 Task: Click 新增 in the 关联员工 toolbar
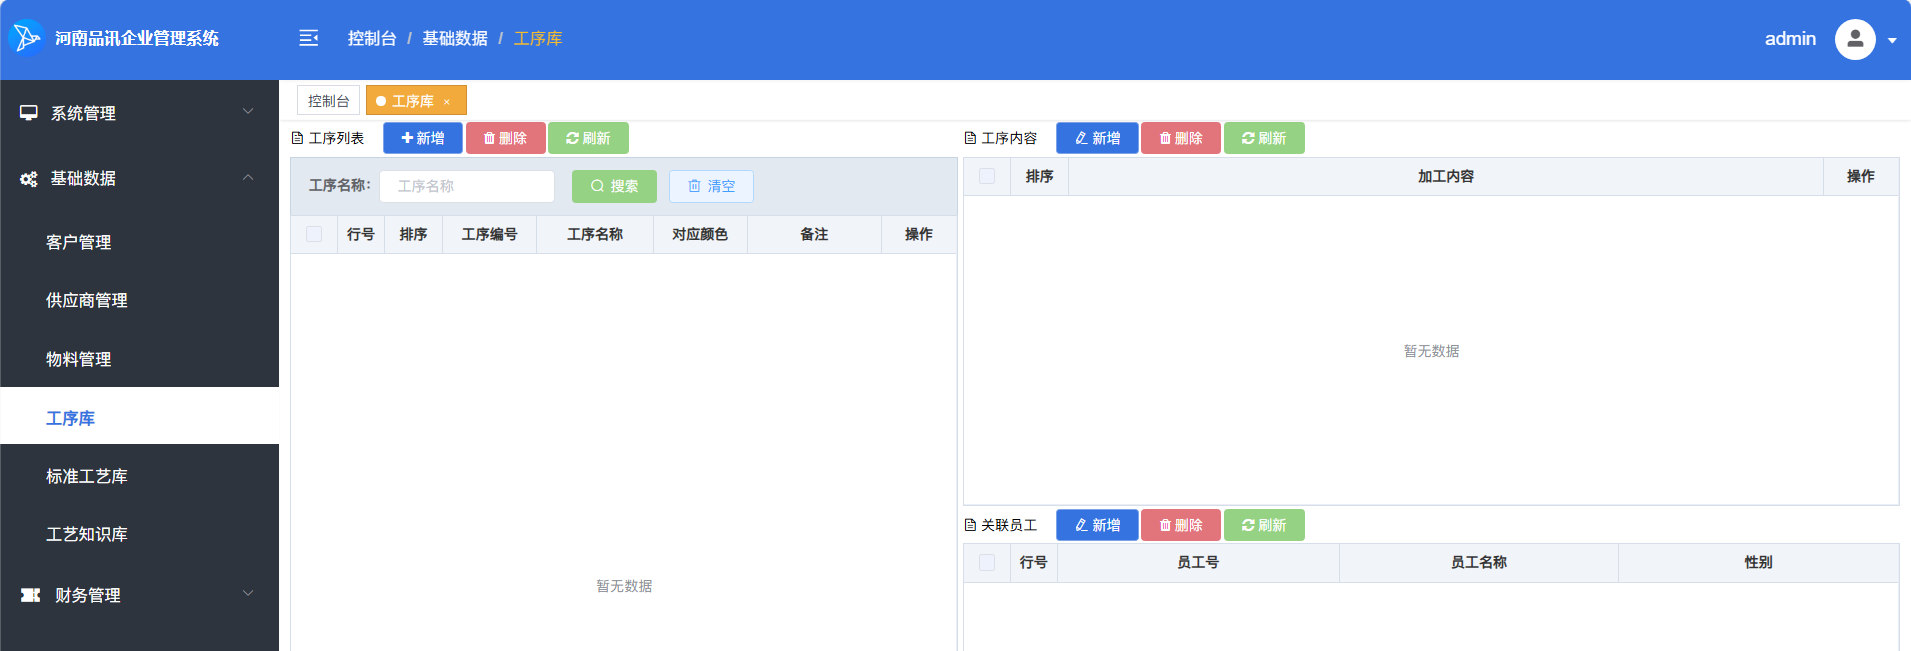click(x=1097, y=525)
